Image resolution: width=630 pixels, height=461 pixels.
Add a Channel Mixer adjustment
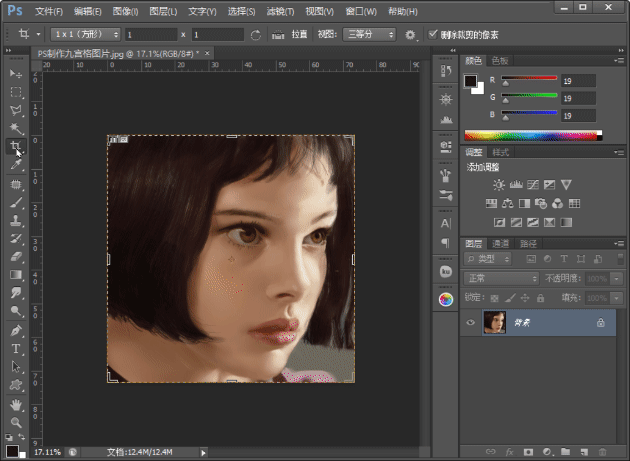point(558,203)
